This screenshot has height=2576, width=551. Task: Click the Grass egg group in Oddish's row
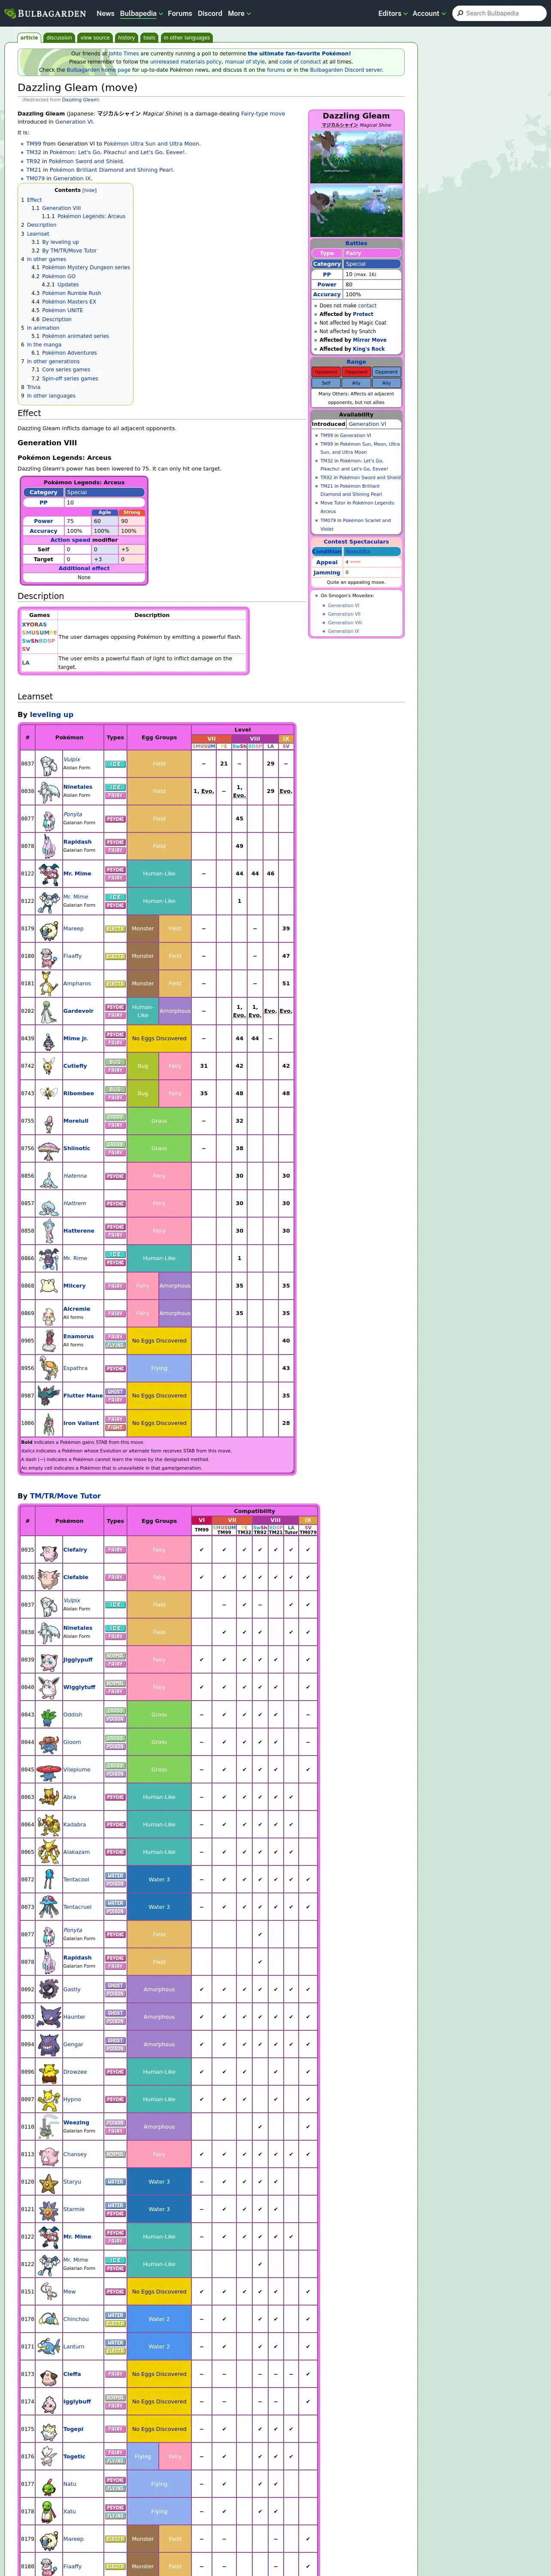tap(159, 1715)
